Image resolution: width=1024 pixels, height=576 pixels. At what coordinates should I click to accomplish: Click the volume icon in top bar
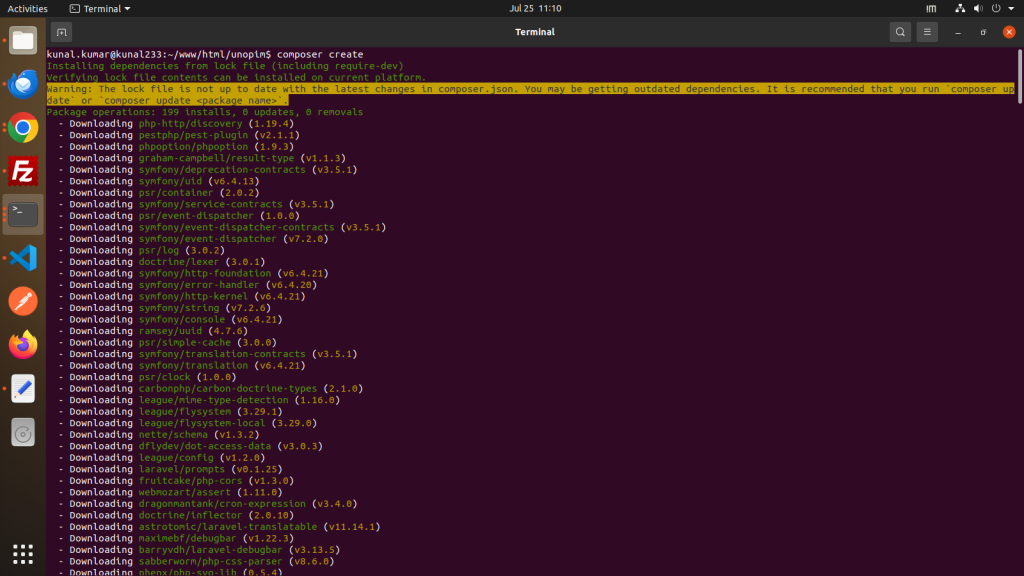click(x=978, y=8)
